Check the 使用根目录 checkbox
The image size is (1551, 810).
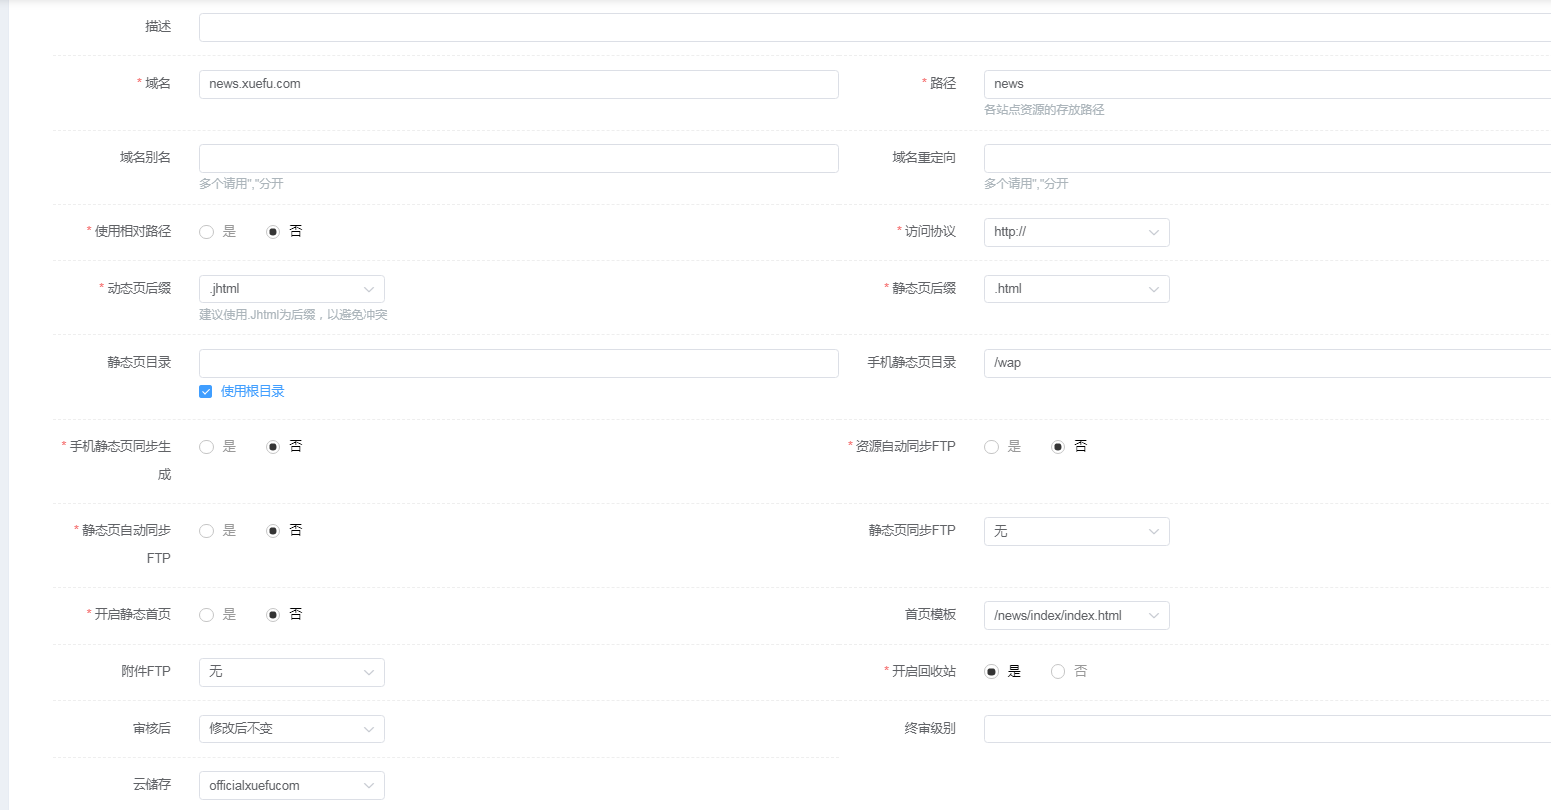(206, 392)
